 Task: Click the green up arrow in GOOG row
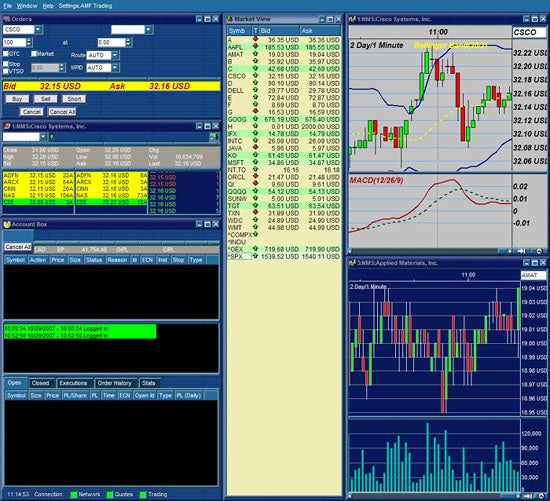pos(255,119)
